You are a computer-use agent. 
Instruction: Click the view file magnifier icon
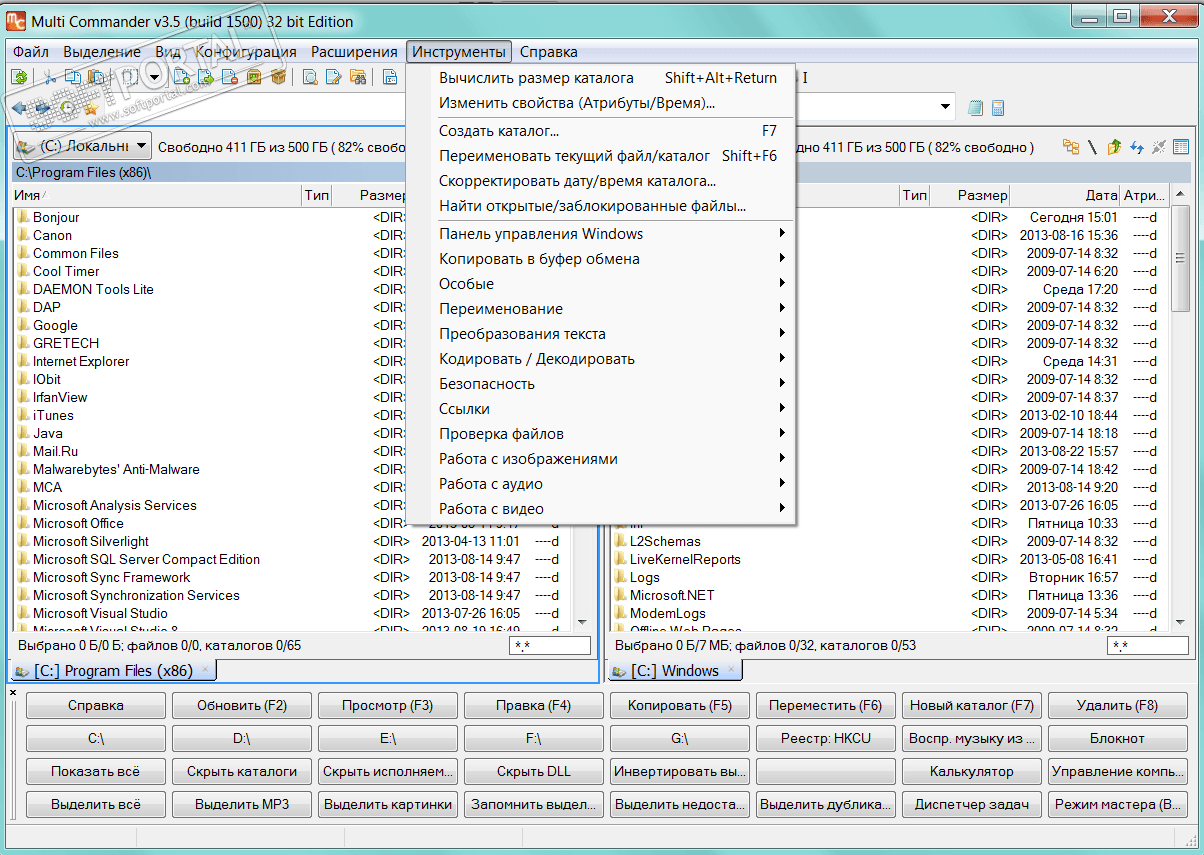[x=310, y=78]
